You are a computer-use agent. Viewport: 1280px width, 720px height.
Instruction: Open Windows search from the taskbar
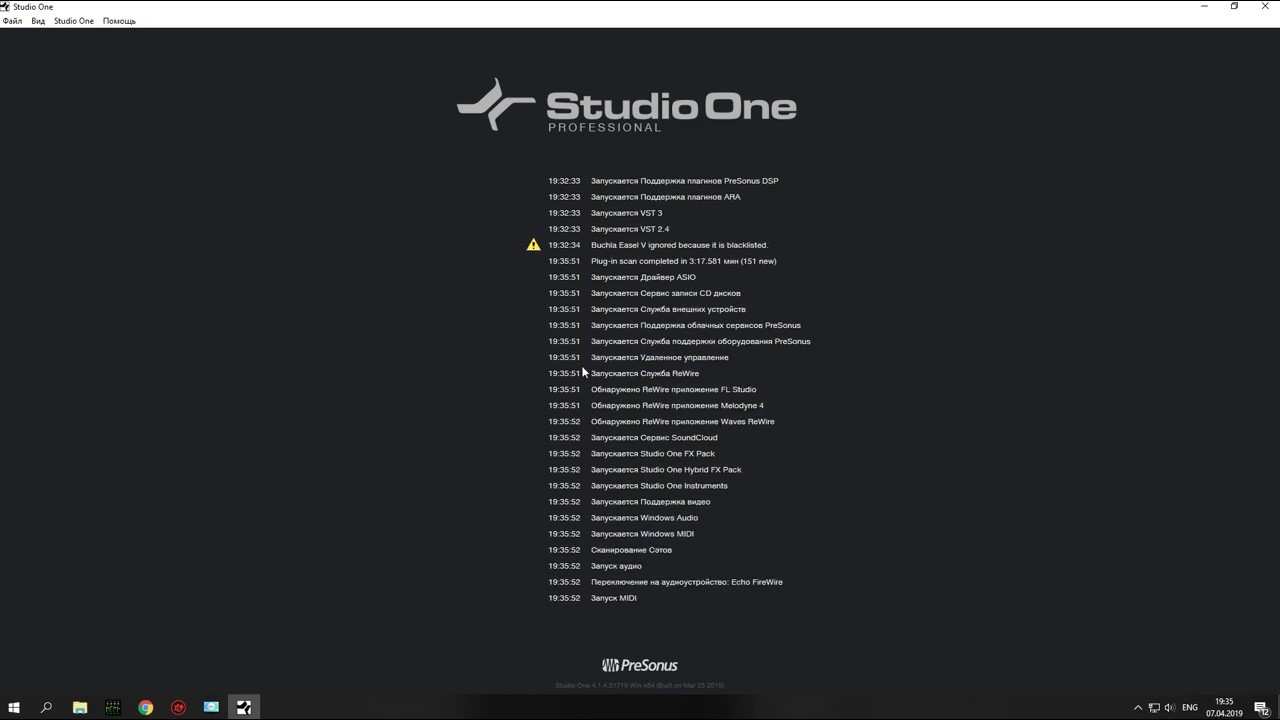point(46,707)
